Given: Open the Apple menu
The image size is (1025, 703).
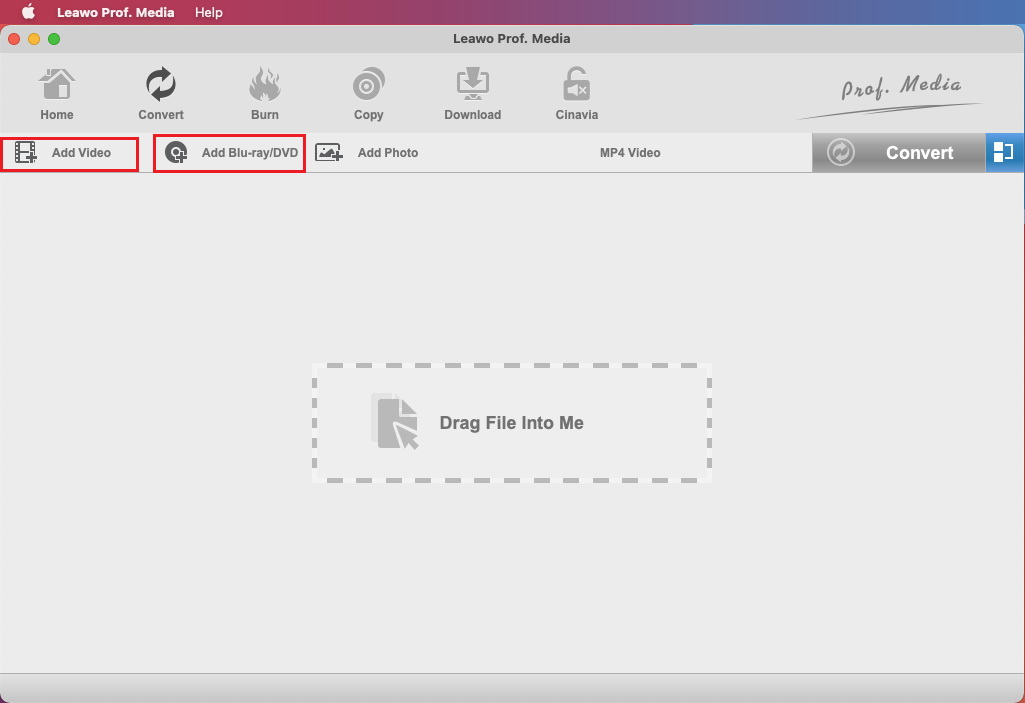Looking at the screenshot, I should pyautogui.click(x=28, y=12).
